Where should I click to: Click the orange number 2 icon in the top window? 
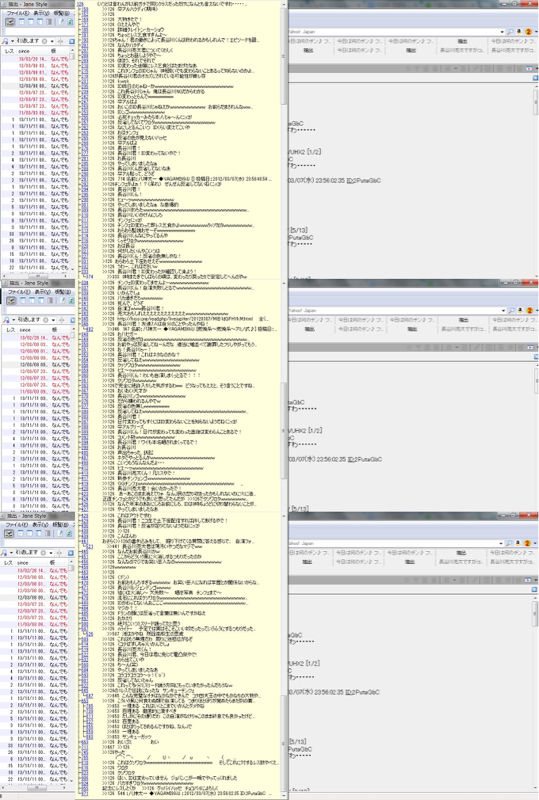pyautogui.click(x=528, y=32)
